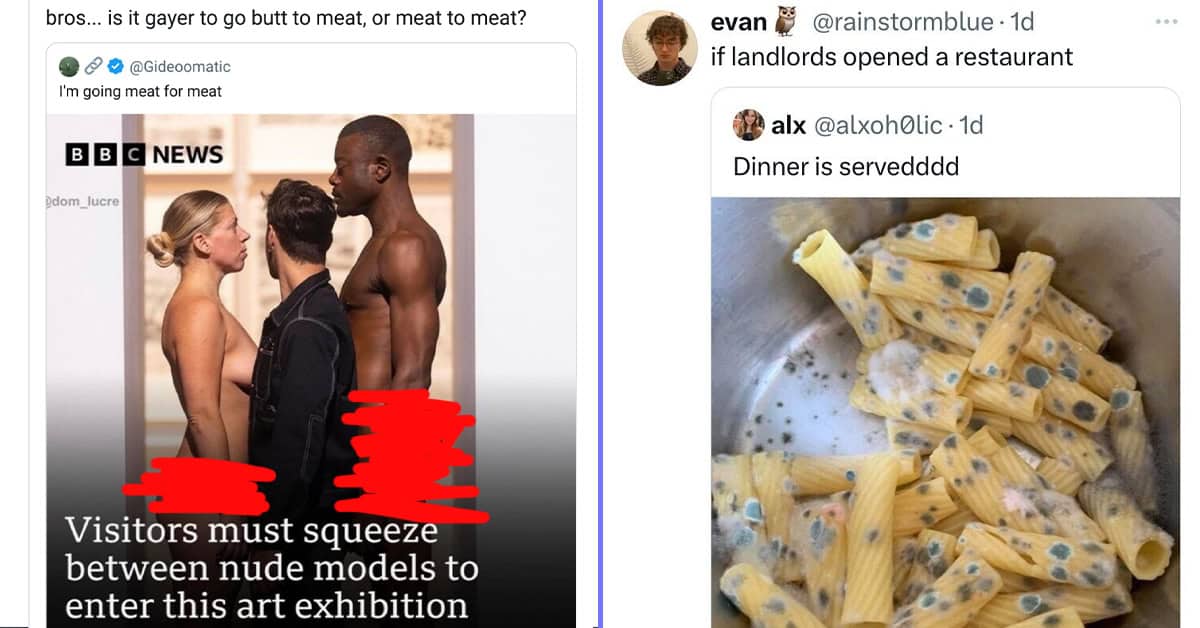The width and height of the screenshot is (1200, 628).
Task: Click the small alx profile avatar
Action: (748, 125)
